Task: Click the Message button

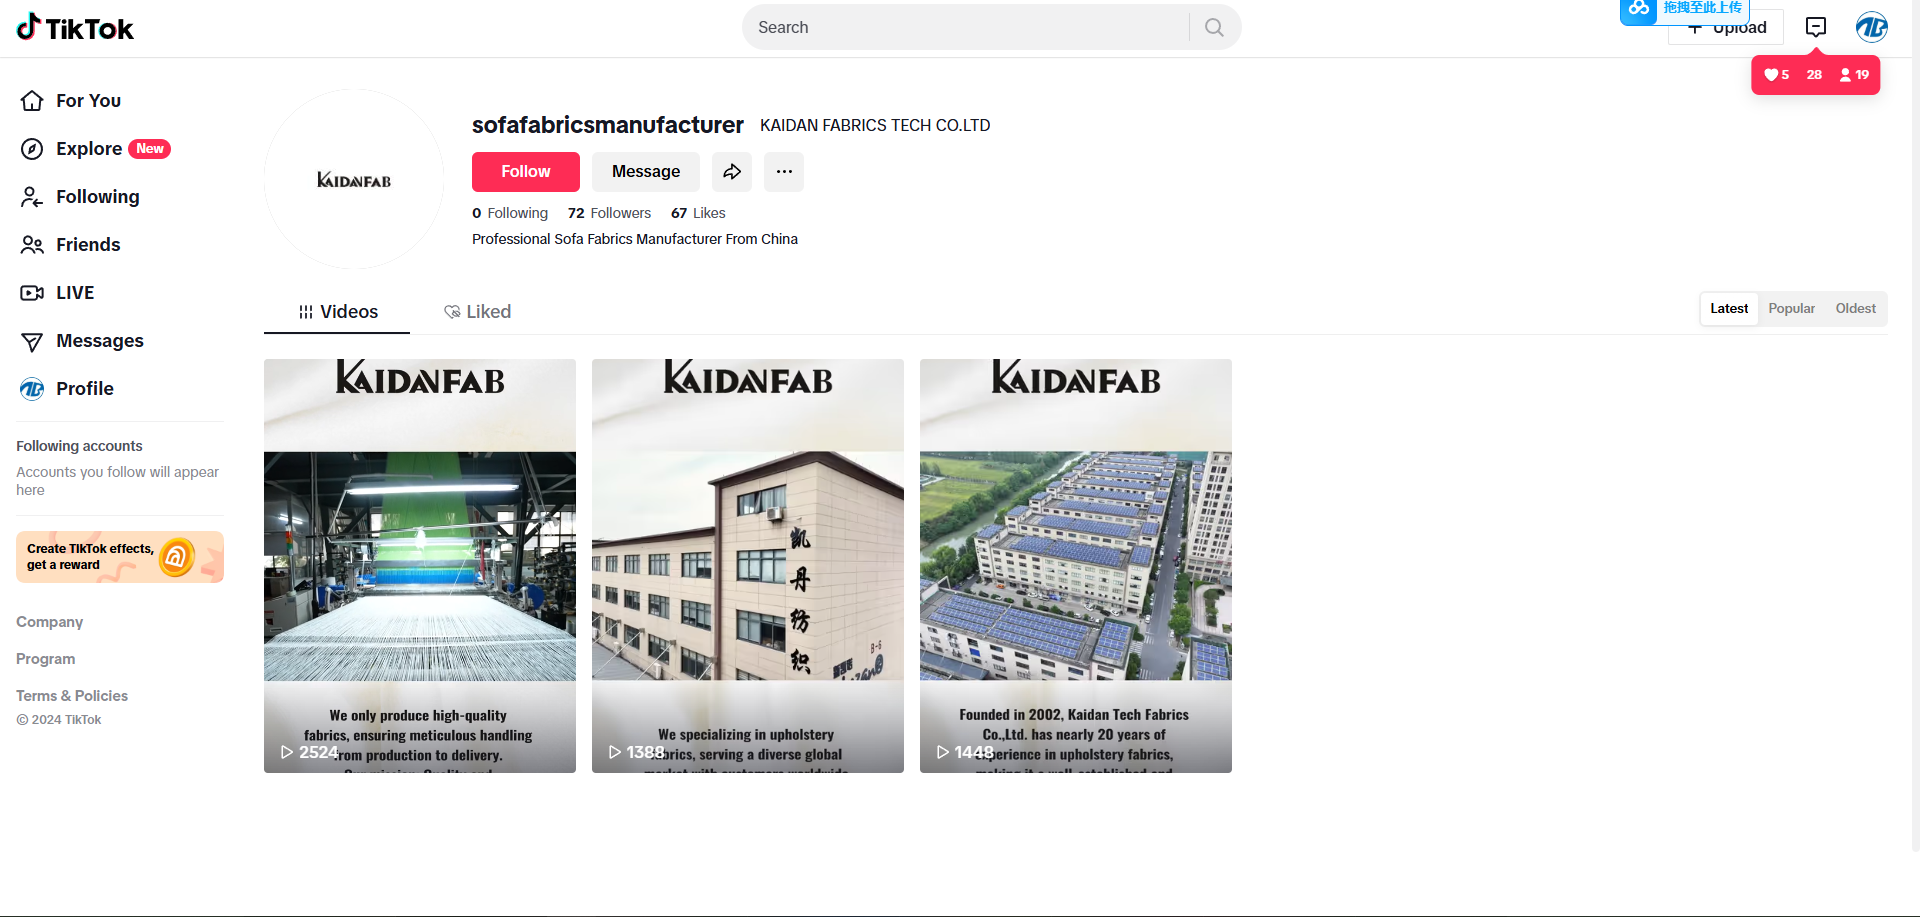Action: (646, 172)
